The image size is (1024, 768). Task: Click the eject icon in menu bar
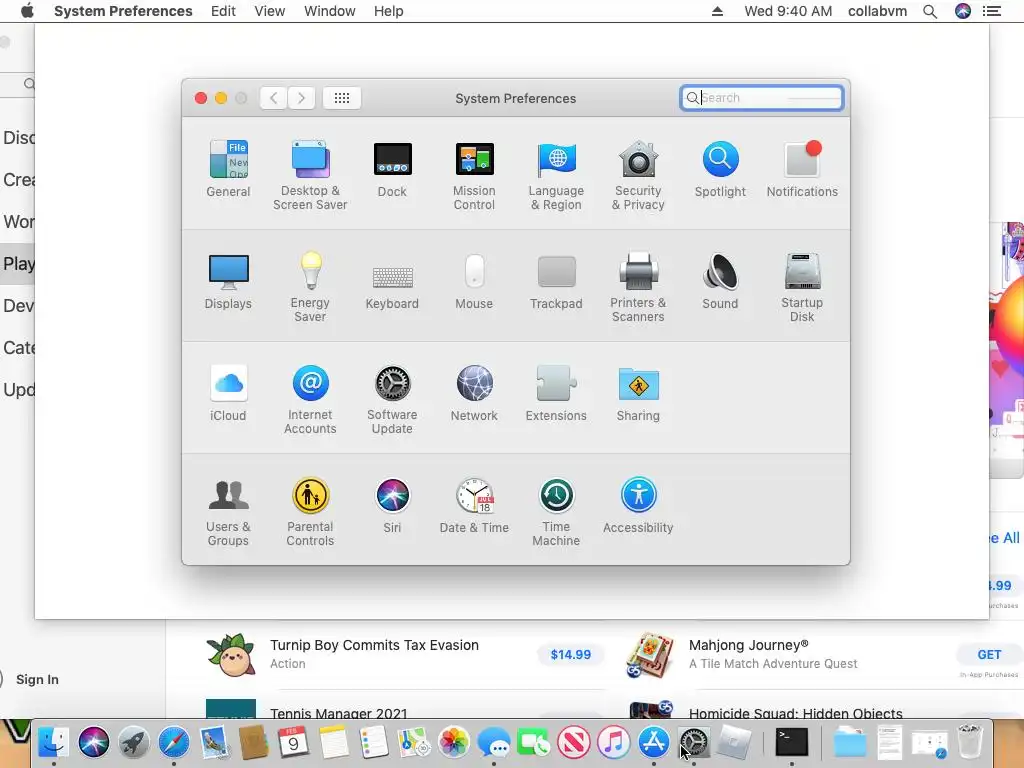pos(717,11)
